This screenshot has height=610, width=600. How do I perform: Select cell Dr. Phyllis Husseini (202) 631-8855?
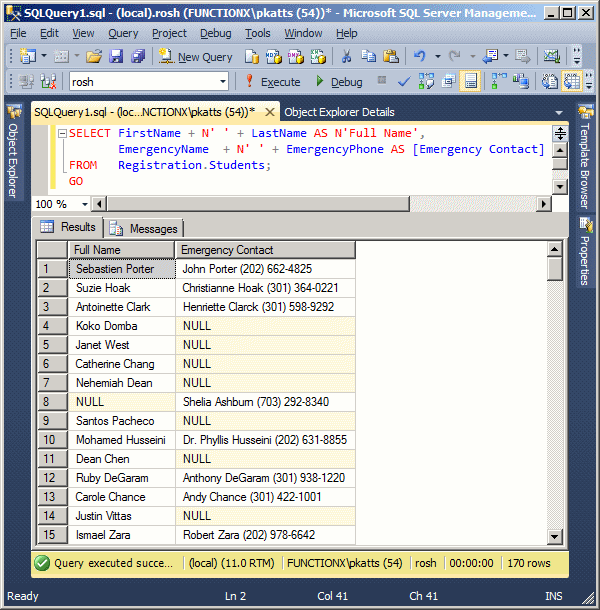point(265,440)
